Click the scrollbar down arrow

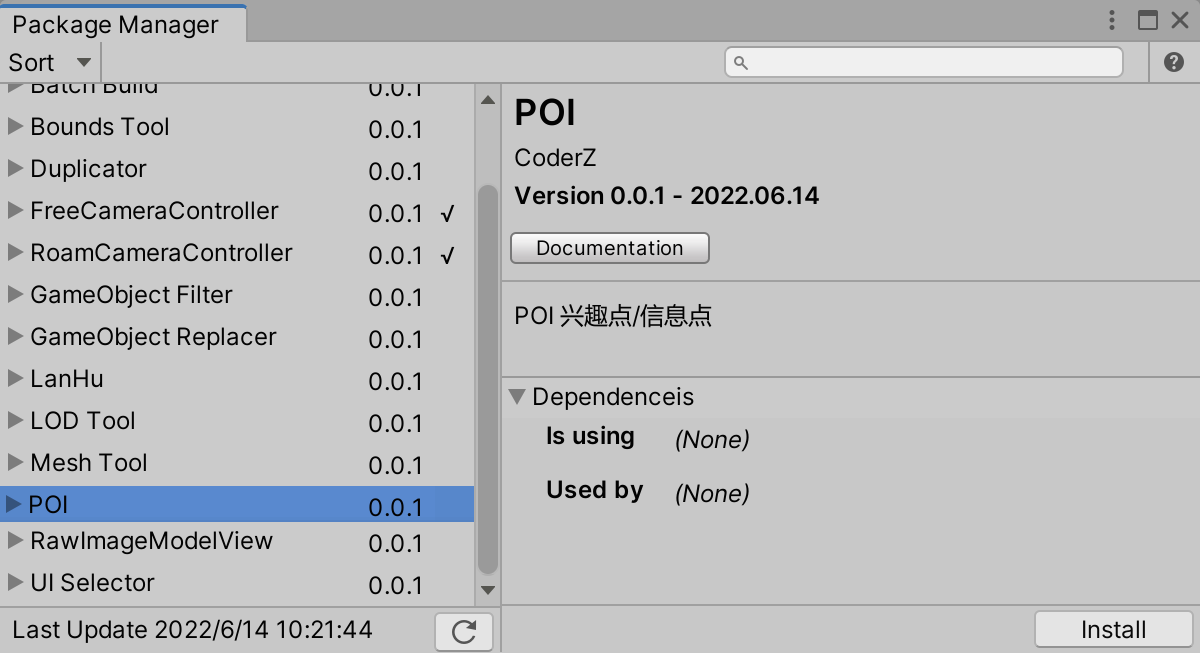tap(487, 590)
